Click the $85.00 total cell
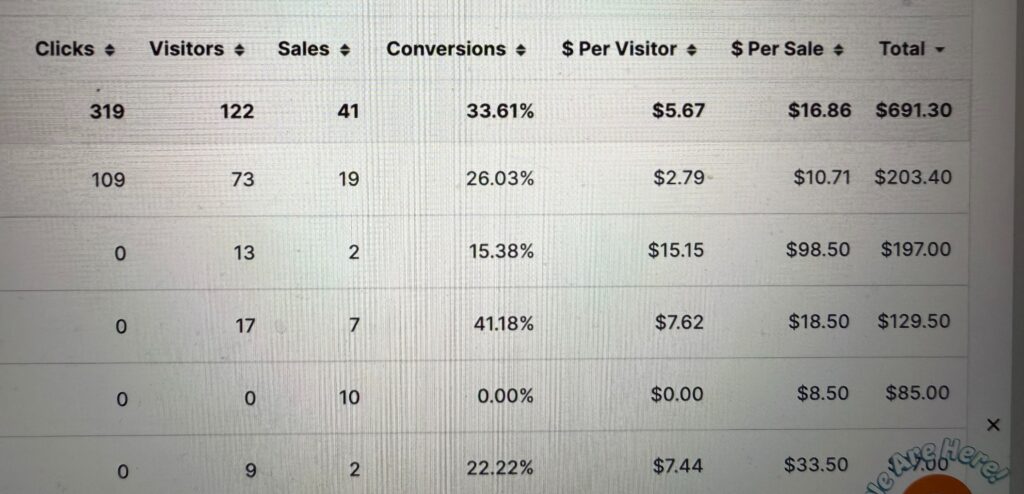1024x494 pixels. coord(916,394)
